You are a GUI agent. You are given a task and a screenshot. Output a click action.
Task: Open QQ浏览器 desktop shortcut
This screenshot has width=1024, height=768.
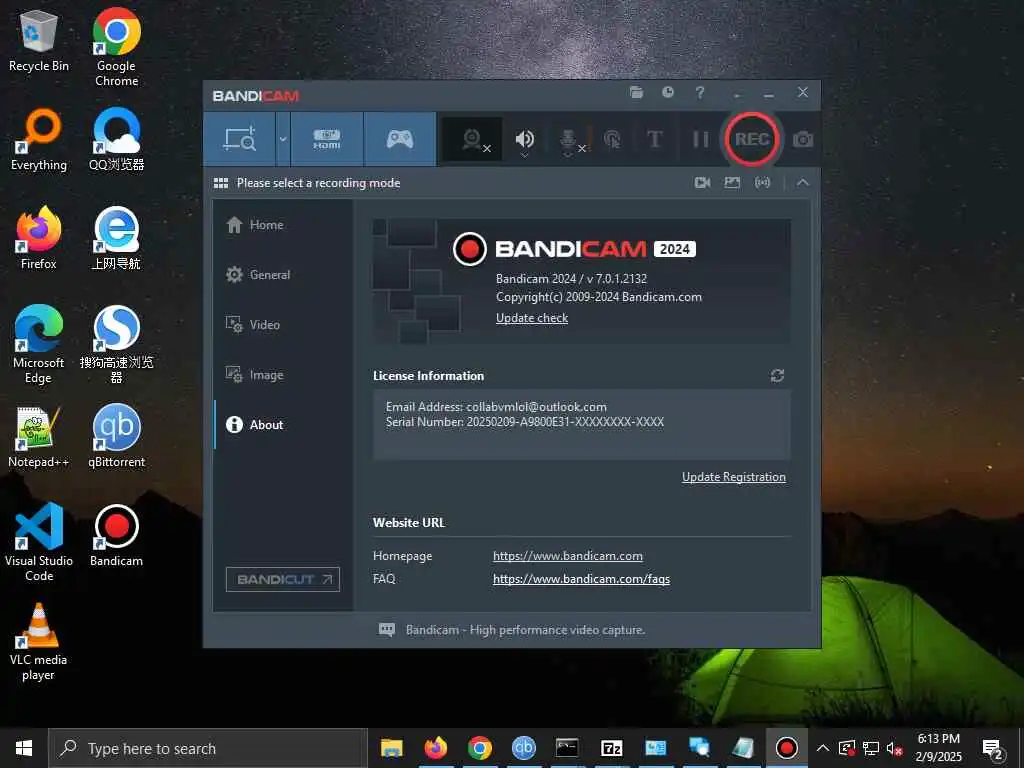116,140
